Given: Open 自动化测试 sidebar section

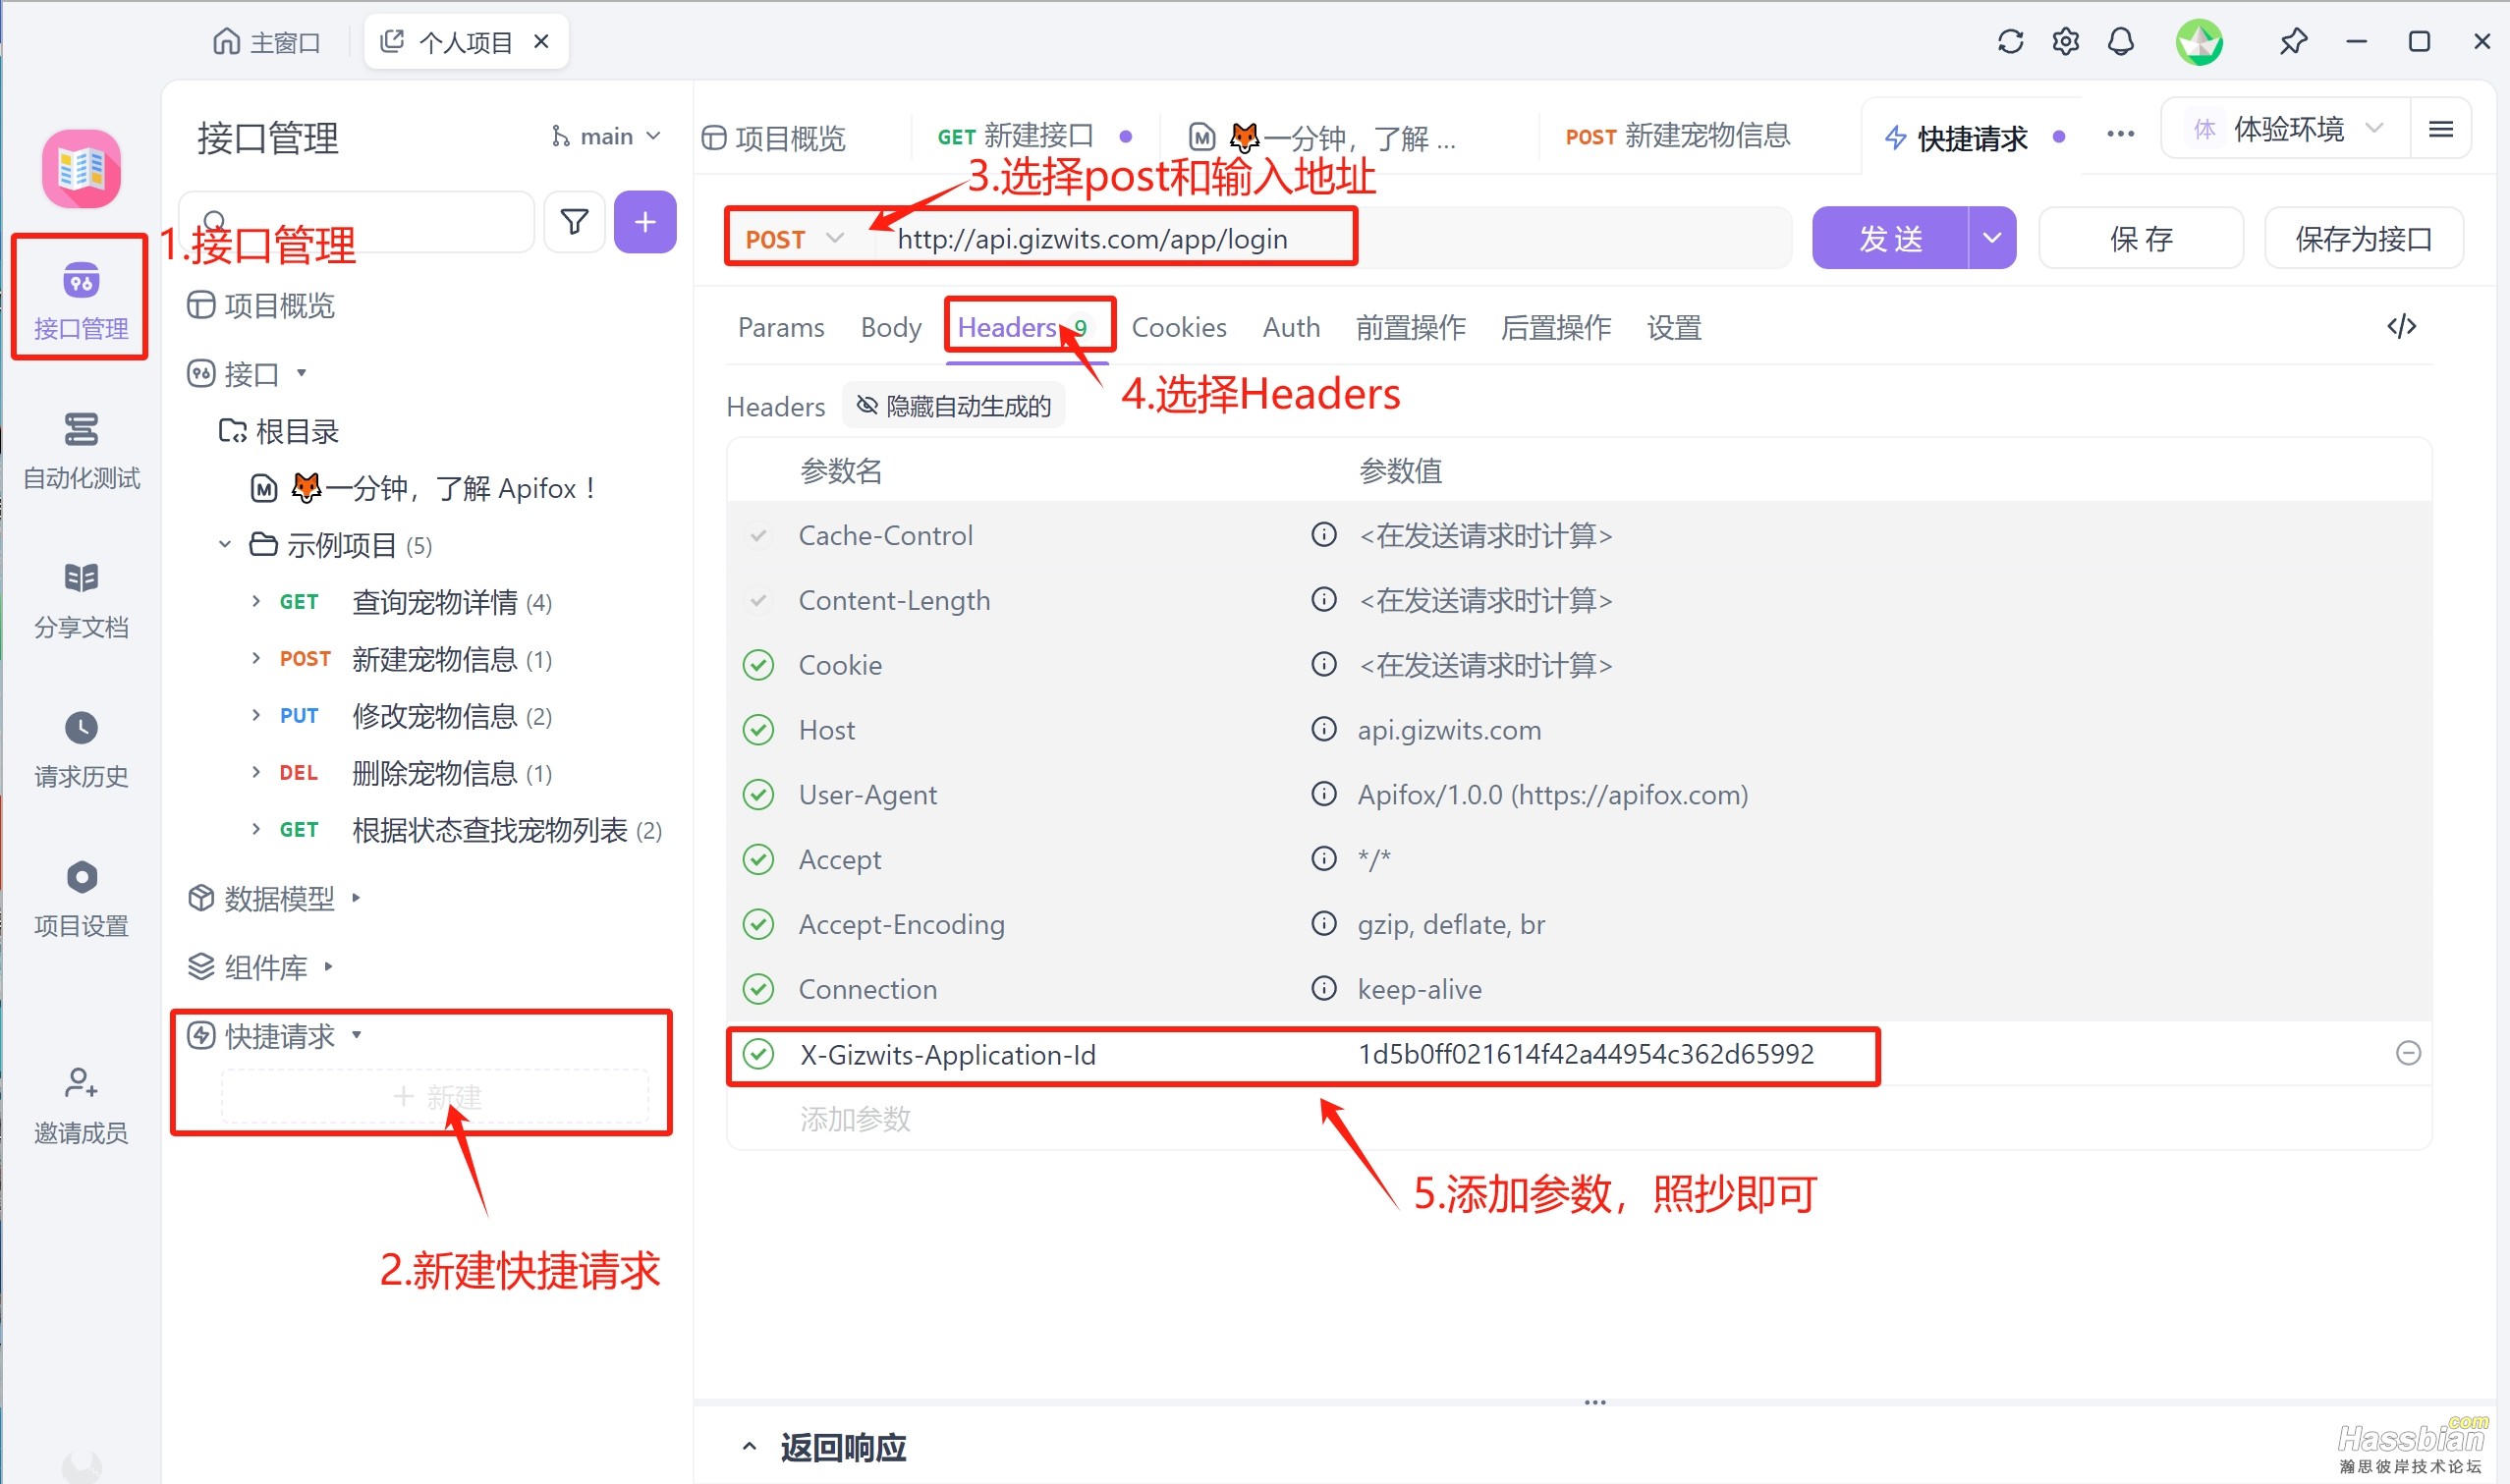Looking at the screenshot, I should (81, 450).
